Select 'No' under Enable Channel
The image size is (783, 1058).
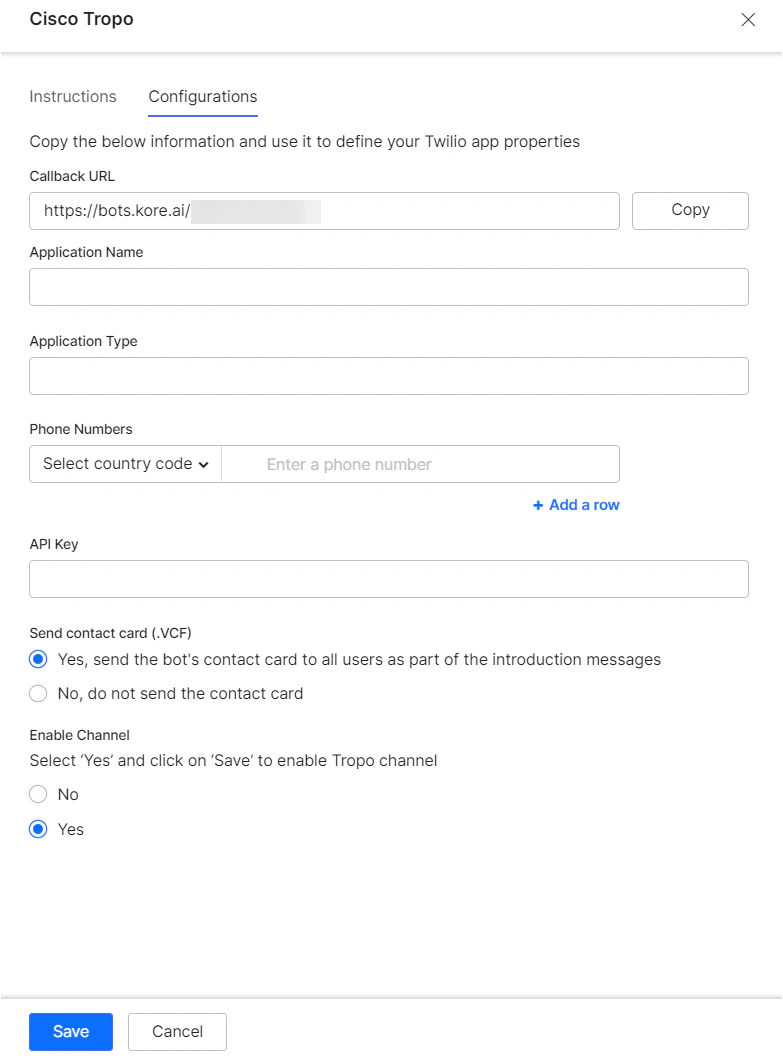37,794
